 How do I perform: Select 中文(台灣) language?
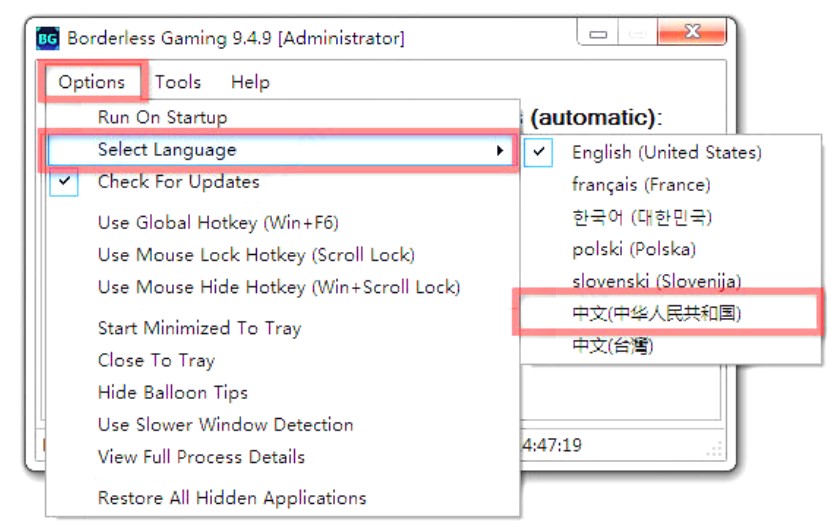point(613,346)
